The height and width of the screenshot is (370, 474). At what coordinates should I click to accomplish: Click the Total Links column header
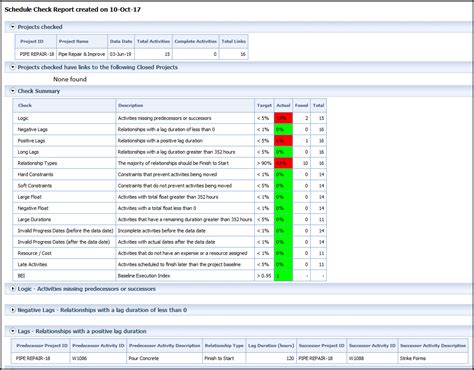click(234, 41)
